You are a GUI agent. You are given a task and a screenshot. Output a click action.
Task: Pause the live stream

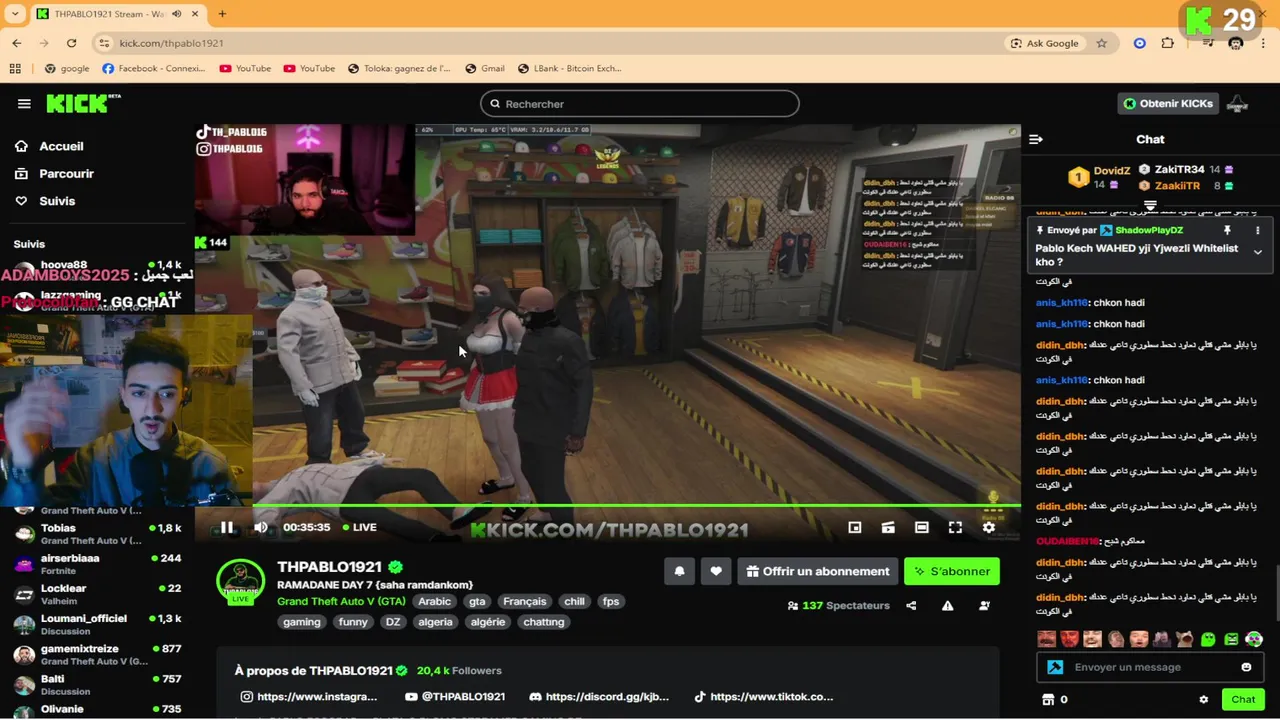coord(227,527)
